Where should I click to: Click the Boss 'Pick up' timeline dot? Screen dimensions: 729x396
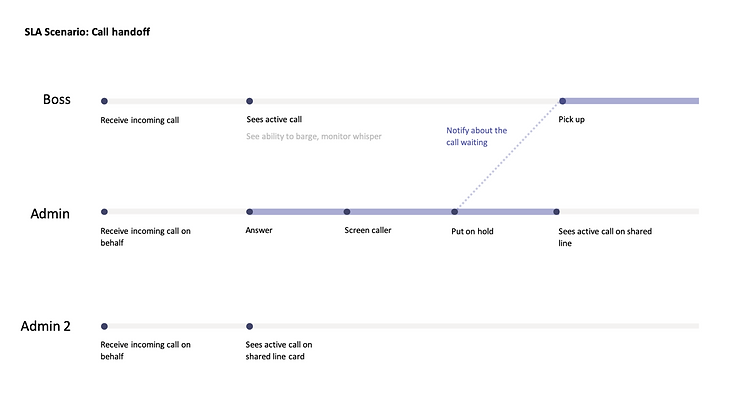563,101
